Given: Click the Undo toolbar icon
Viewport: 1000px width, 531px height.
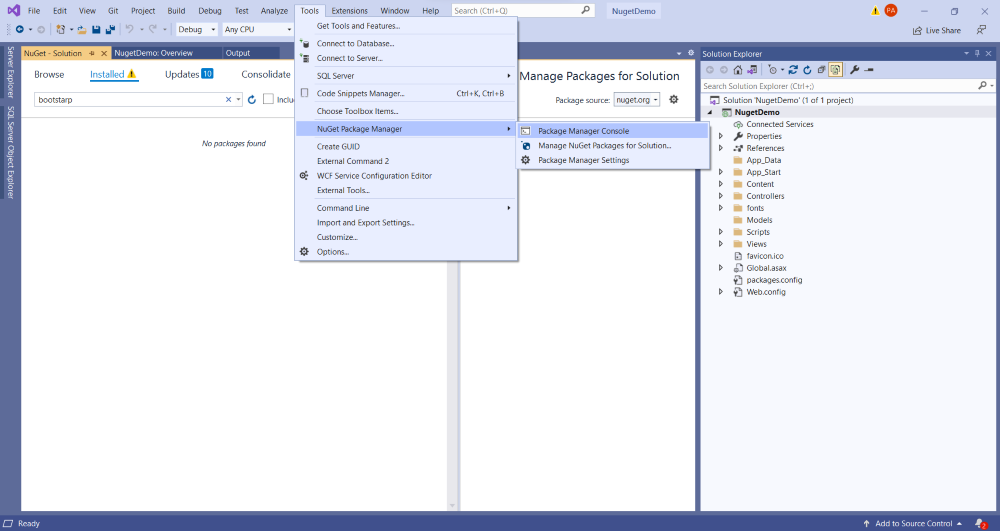Looking at the screenshot, I should pyautogui.click(x=129, y=29).
